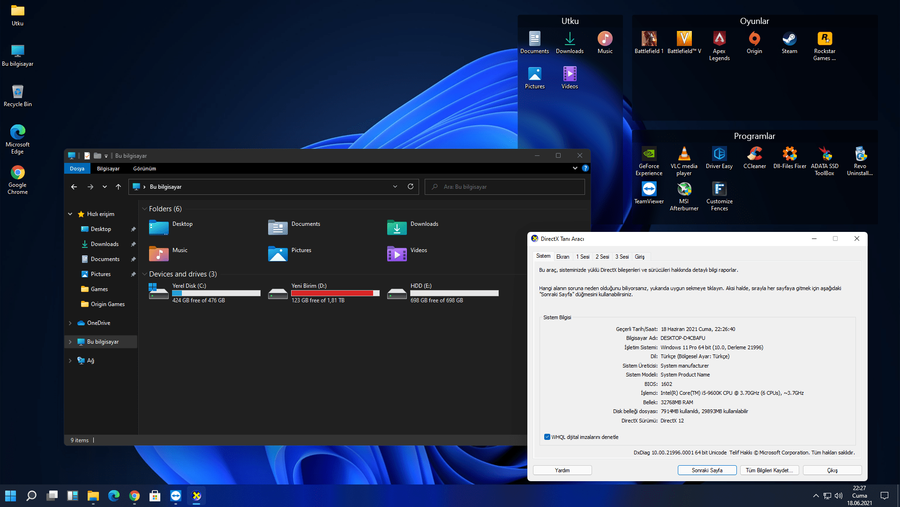Click the Ara: Bu bilgisayar search box
The image size is (900, 507).
coord(505,186)
